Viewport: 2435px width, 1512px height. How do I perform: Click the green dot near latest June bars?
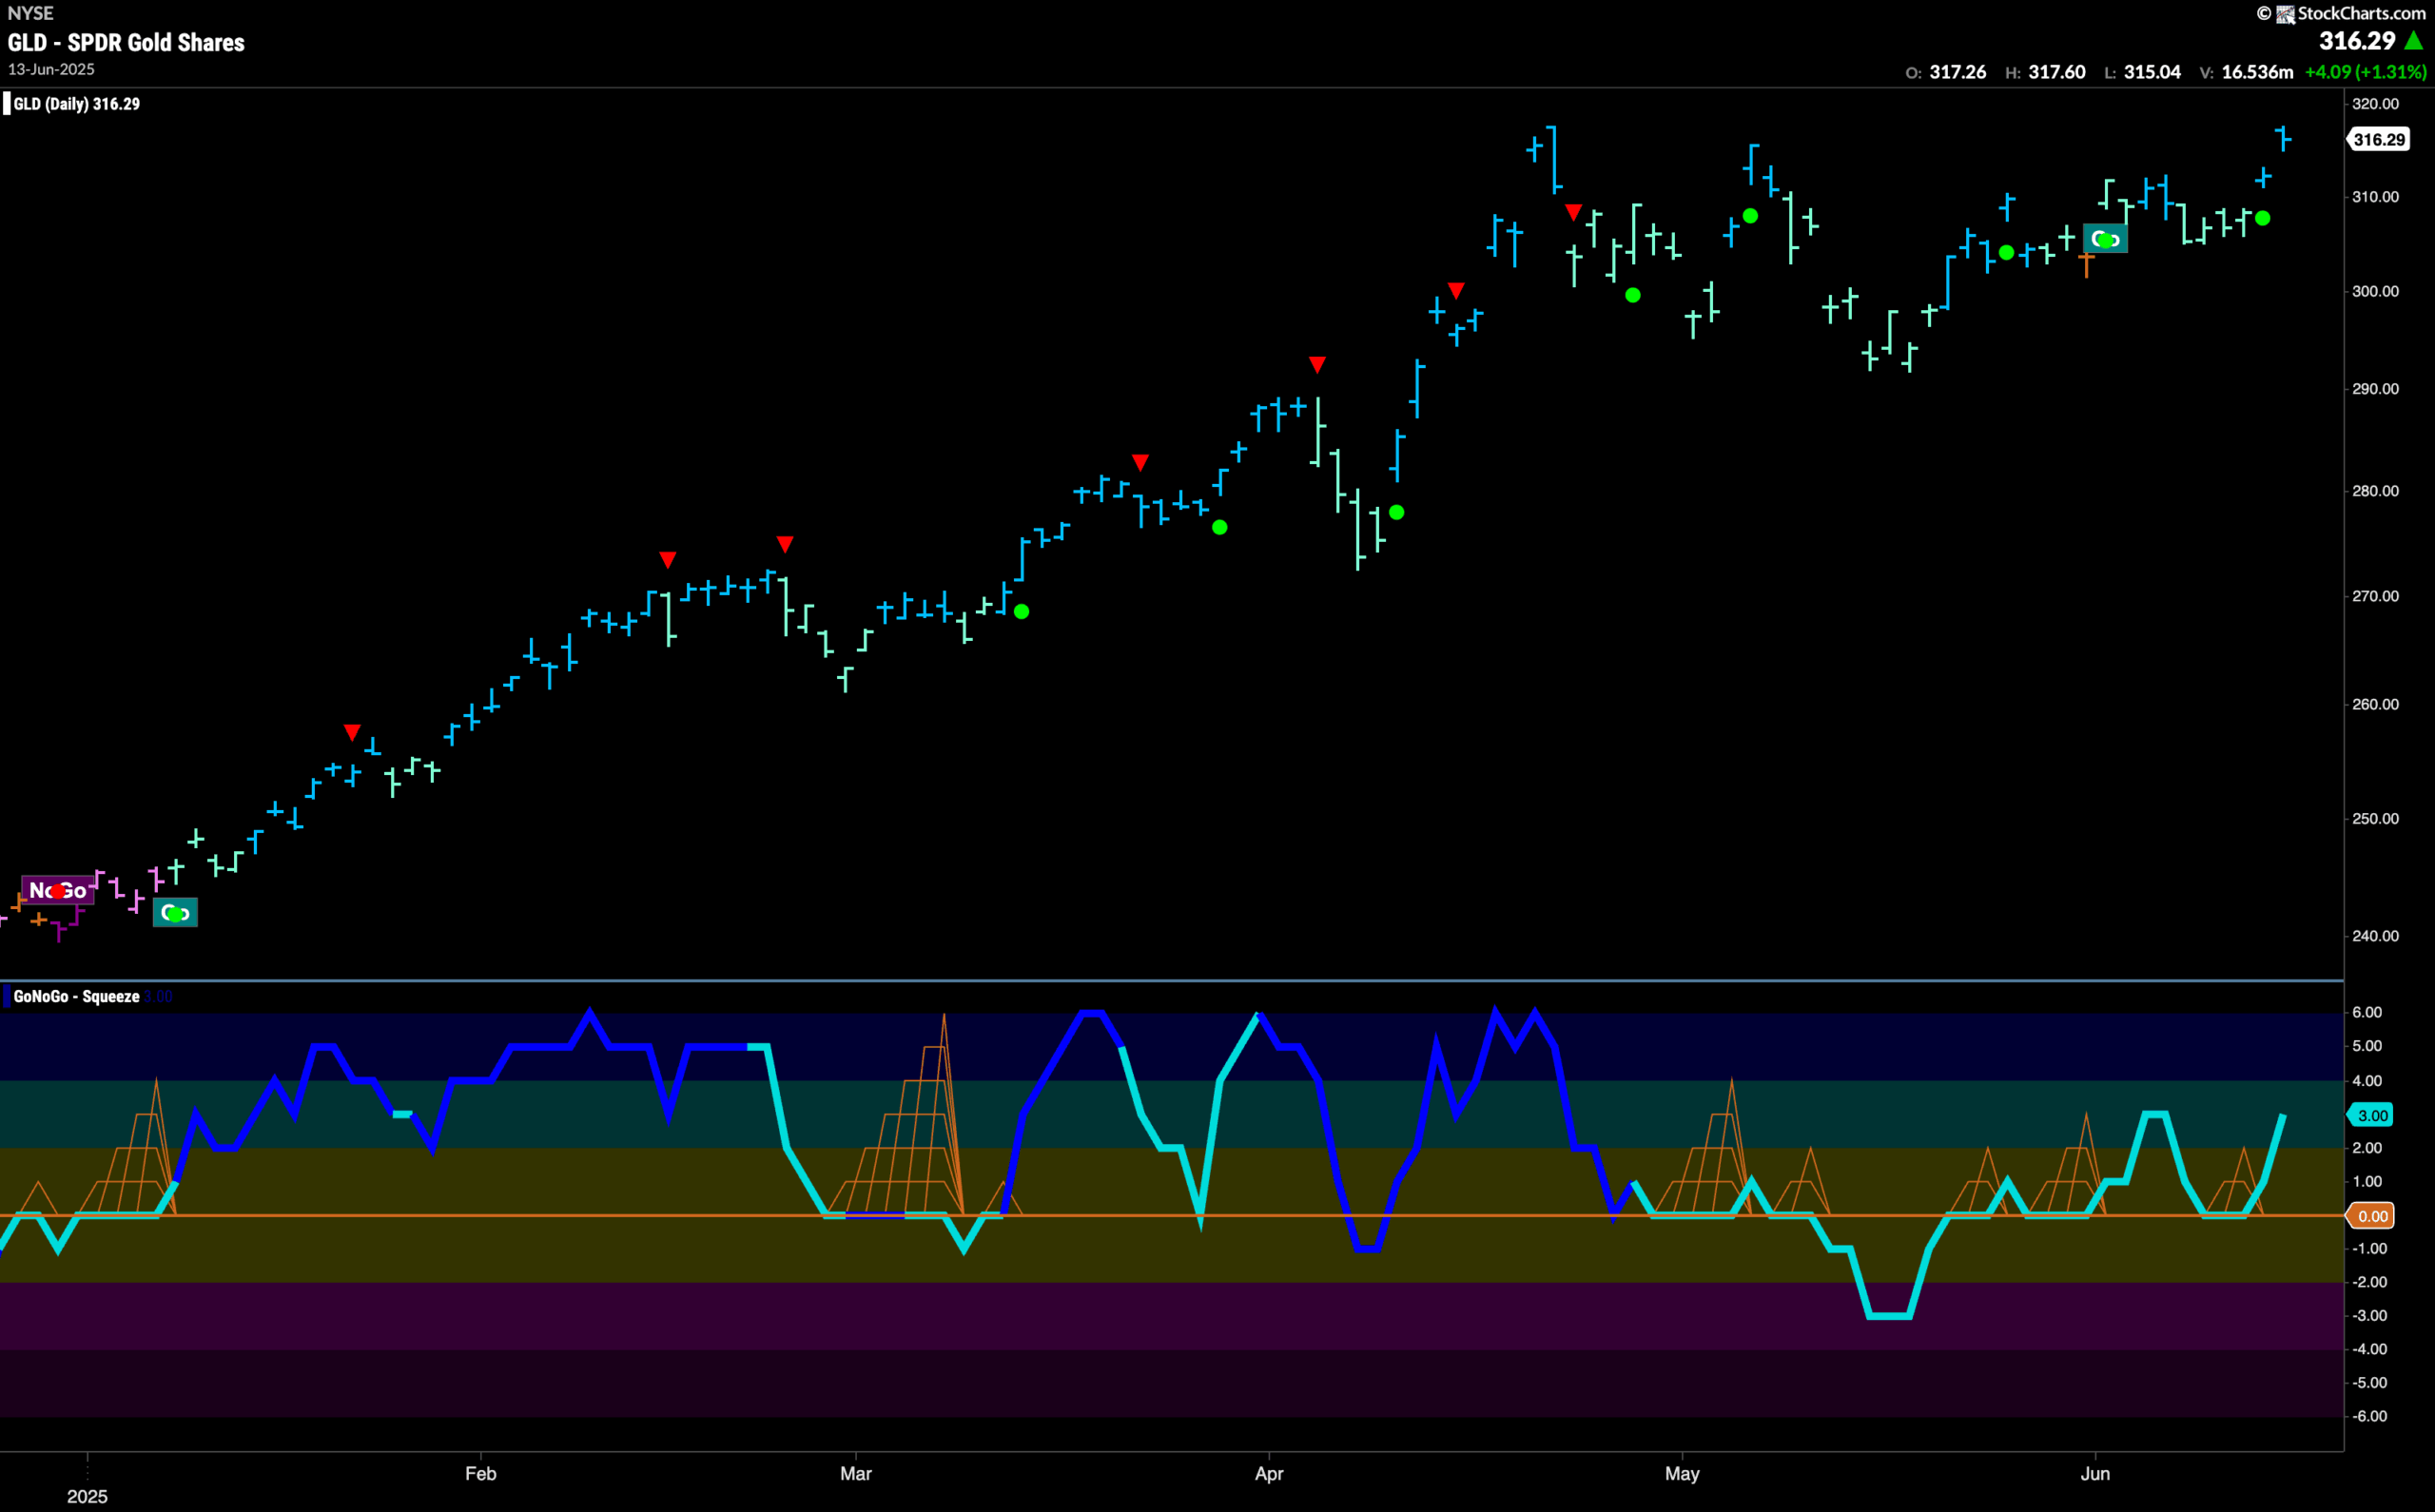tap(2262, 218)
